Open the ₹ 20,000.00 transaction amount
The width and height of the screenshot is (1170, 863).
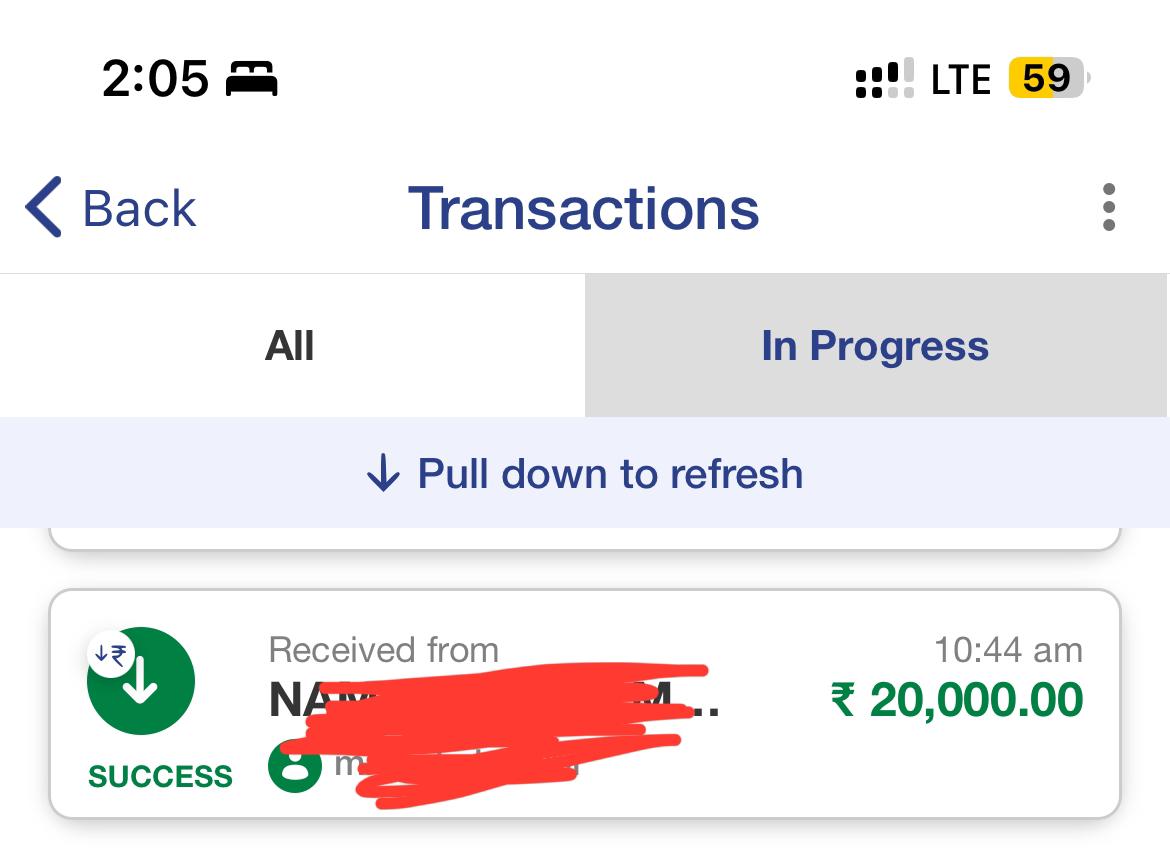(x=957, y=700)
